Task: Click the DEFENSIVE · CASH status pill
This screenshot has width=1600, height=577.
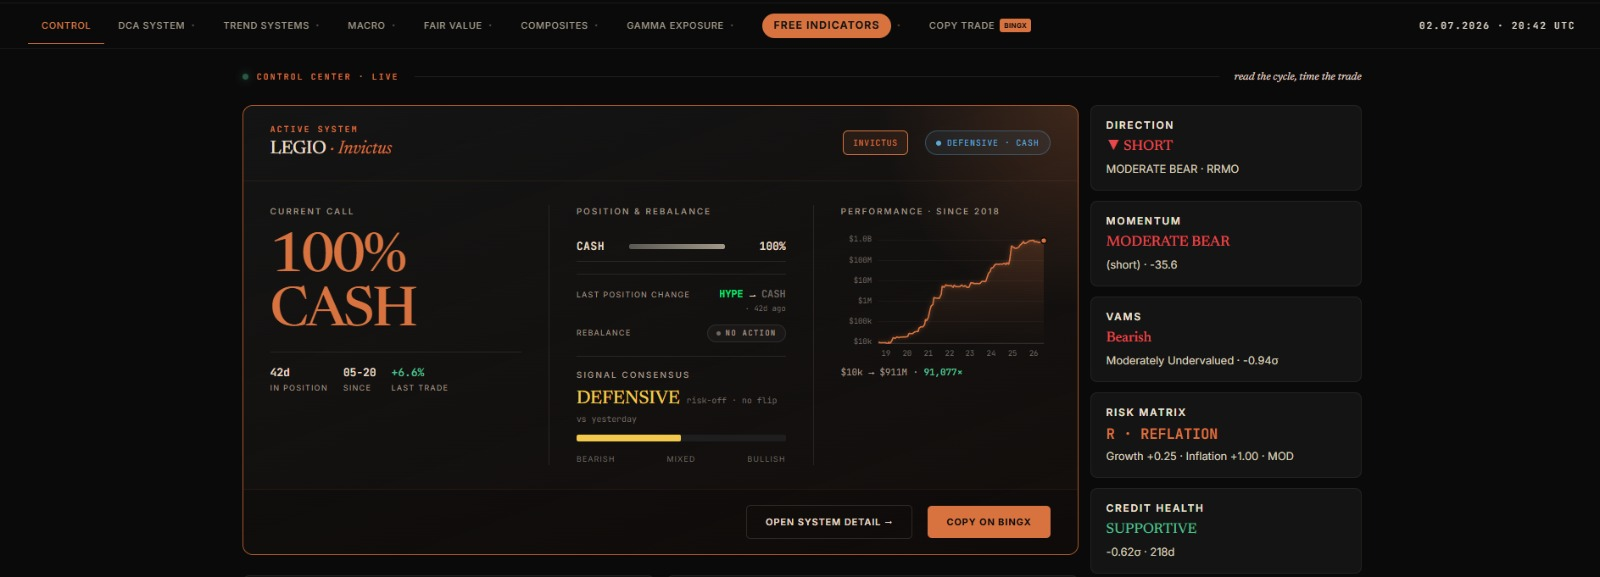Action: [x=987, y=143]
